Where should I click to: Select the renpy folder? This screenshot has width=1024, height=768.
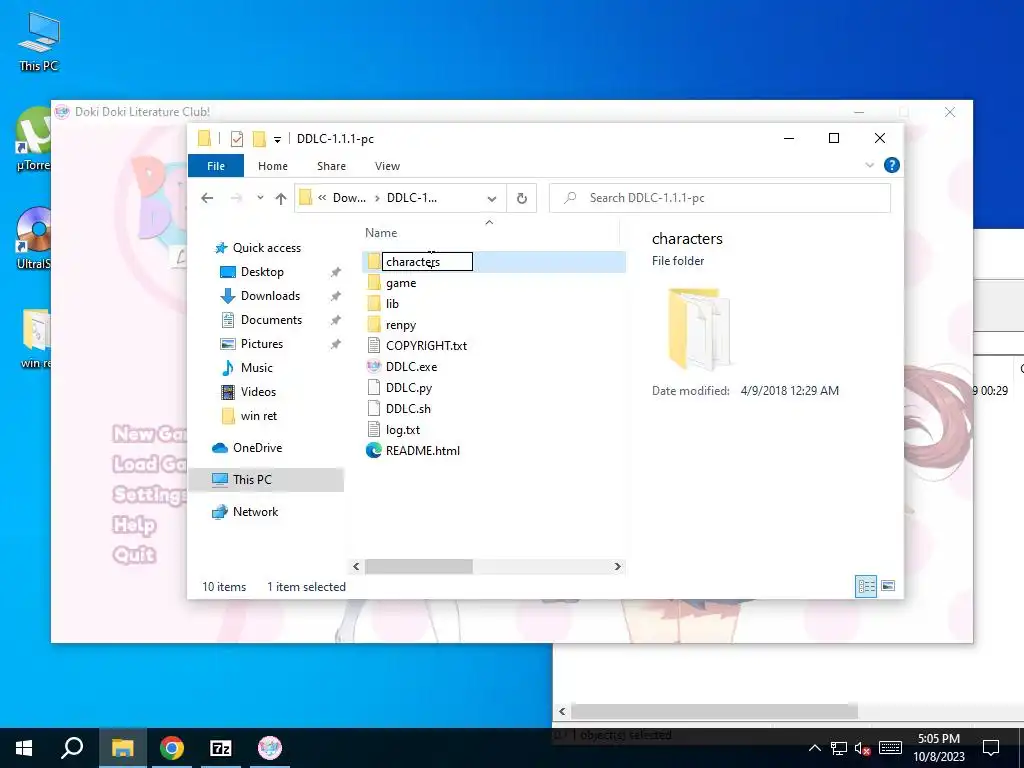click(x=400, y=325)
